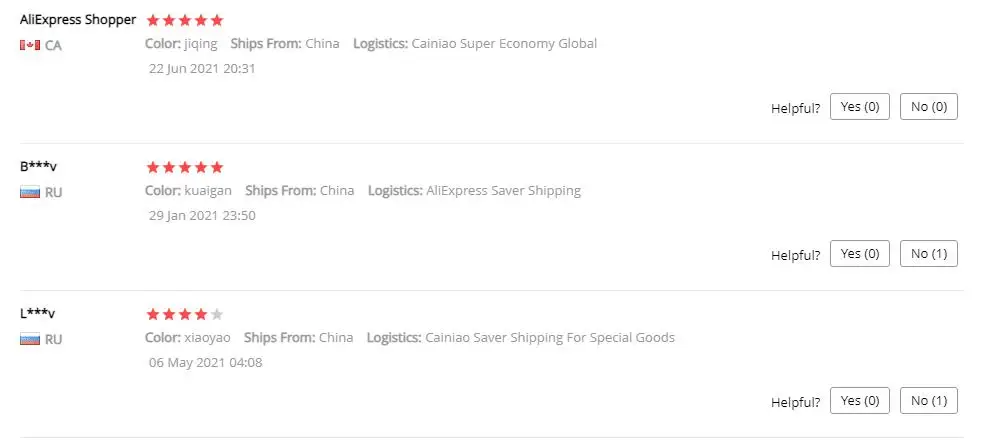
Task: Click the L***v reviewer name
Action: coord(38,313)
